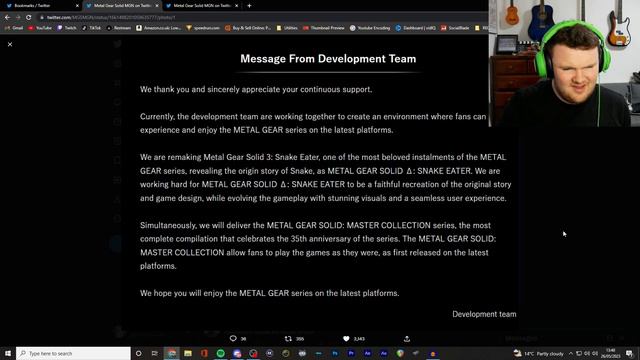Focus the twitter.com address bar

click(261, 17)
